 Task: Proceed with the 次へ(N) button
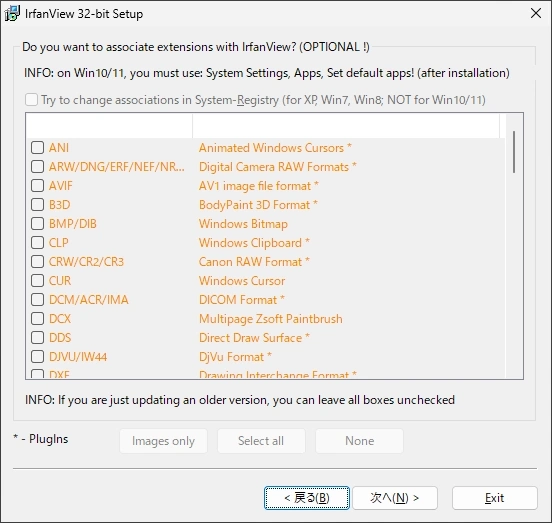click(x=395, y=498)
